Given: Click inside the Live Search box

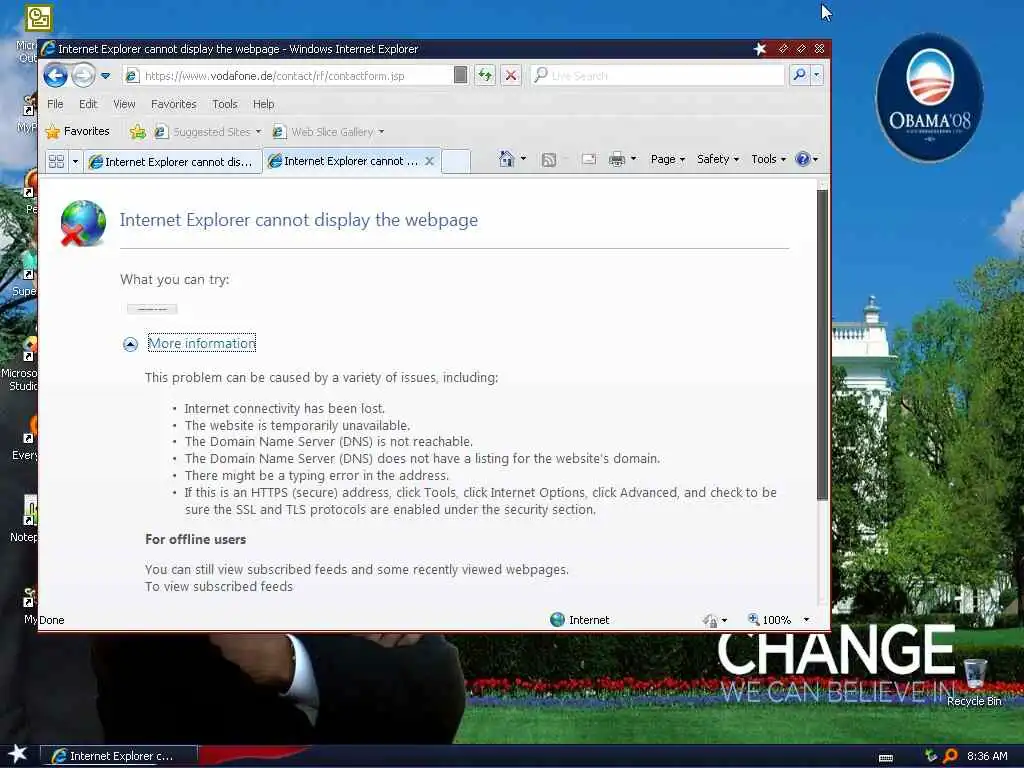Looking at the screenshot, I should (x=658, y=76).
